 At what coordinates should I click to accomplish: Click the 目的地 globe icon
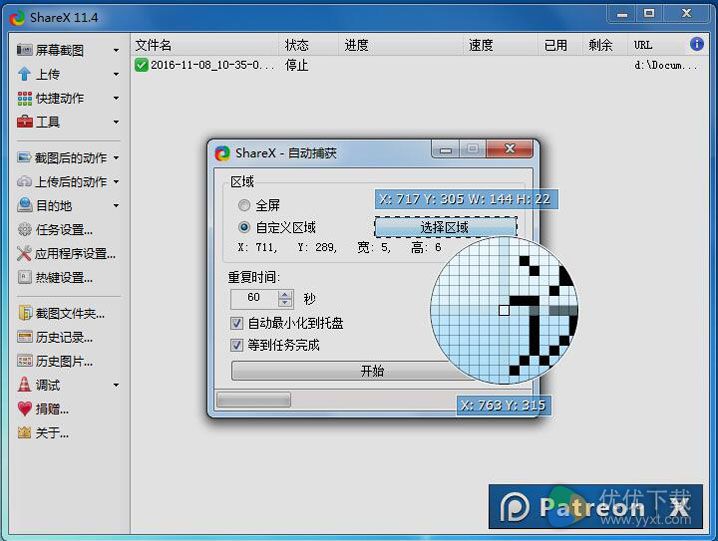[25, 205]
